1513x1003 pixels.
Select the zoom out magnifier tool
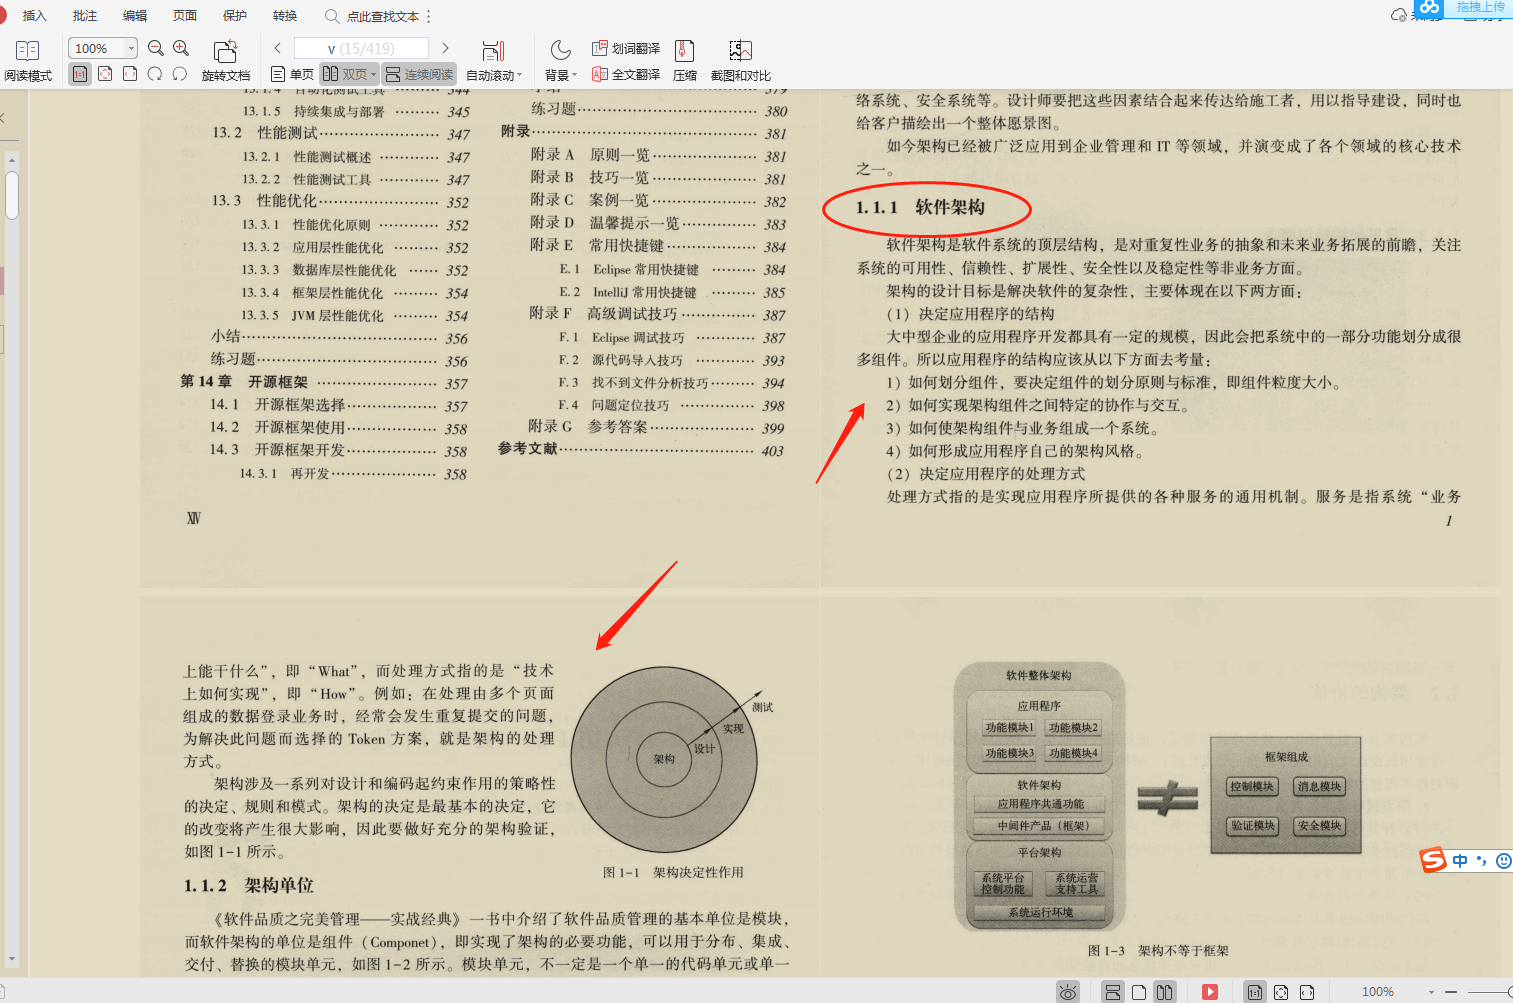pos(155,47)
